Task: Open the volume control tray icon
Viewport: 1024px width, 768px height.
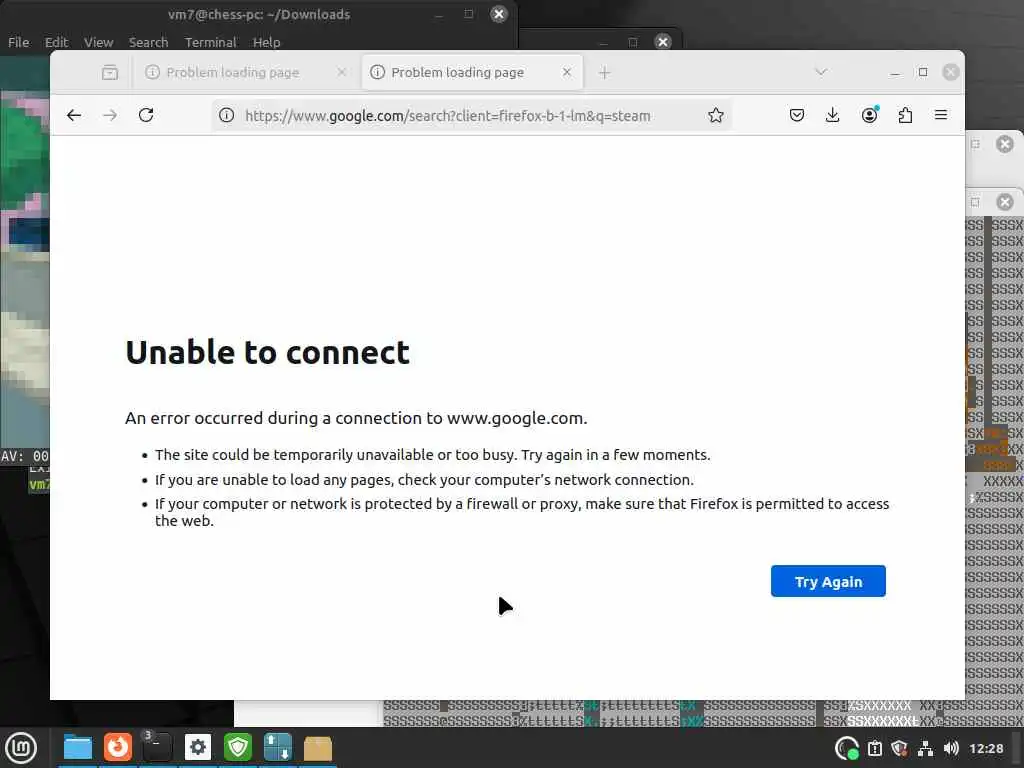Action: [952, 748]
